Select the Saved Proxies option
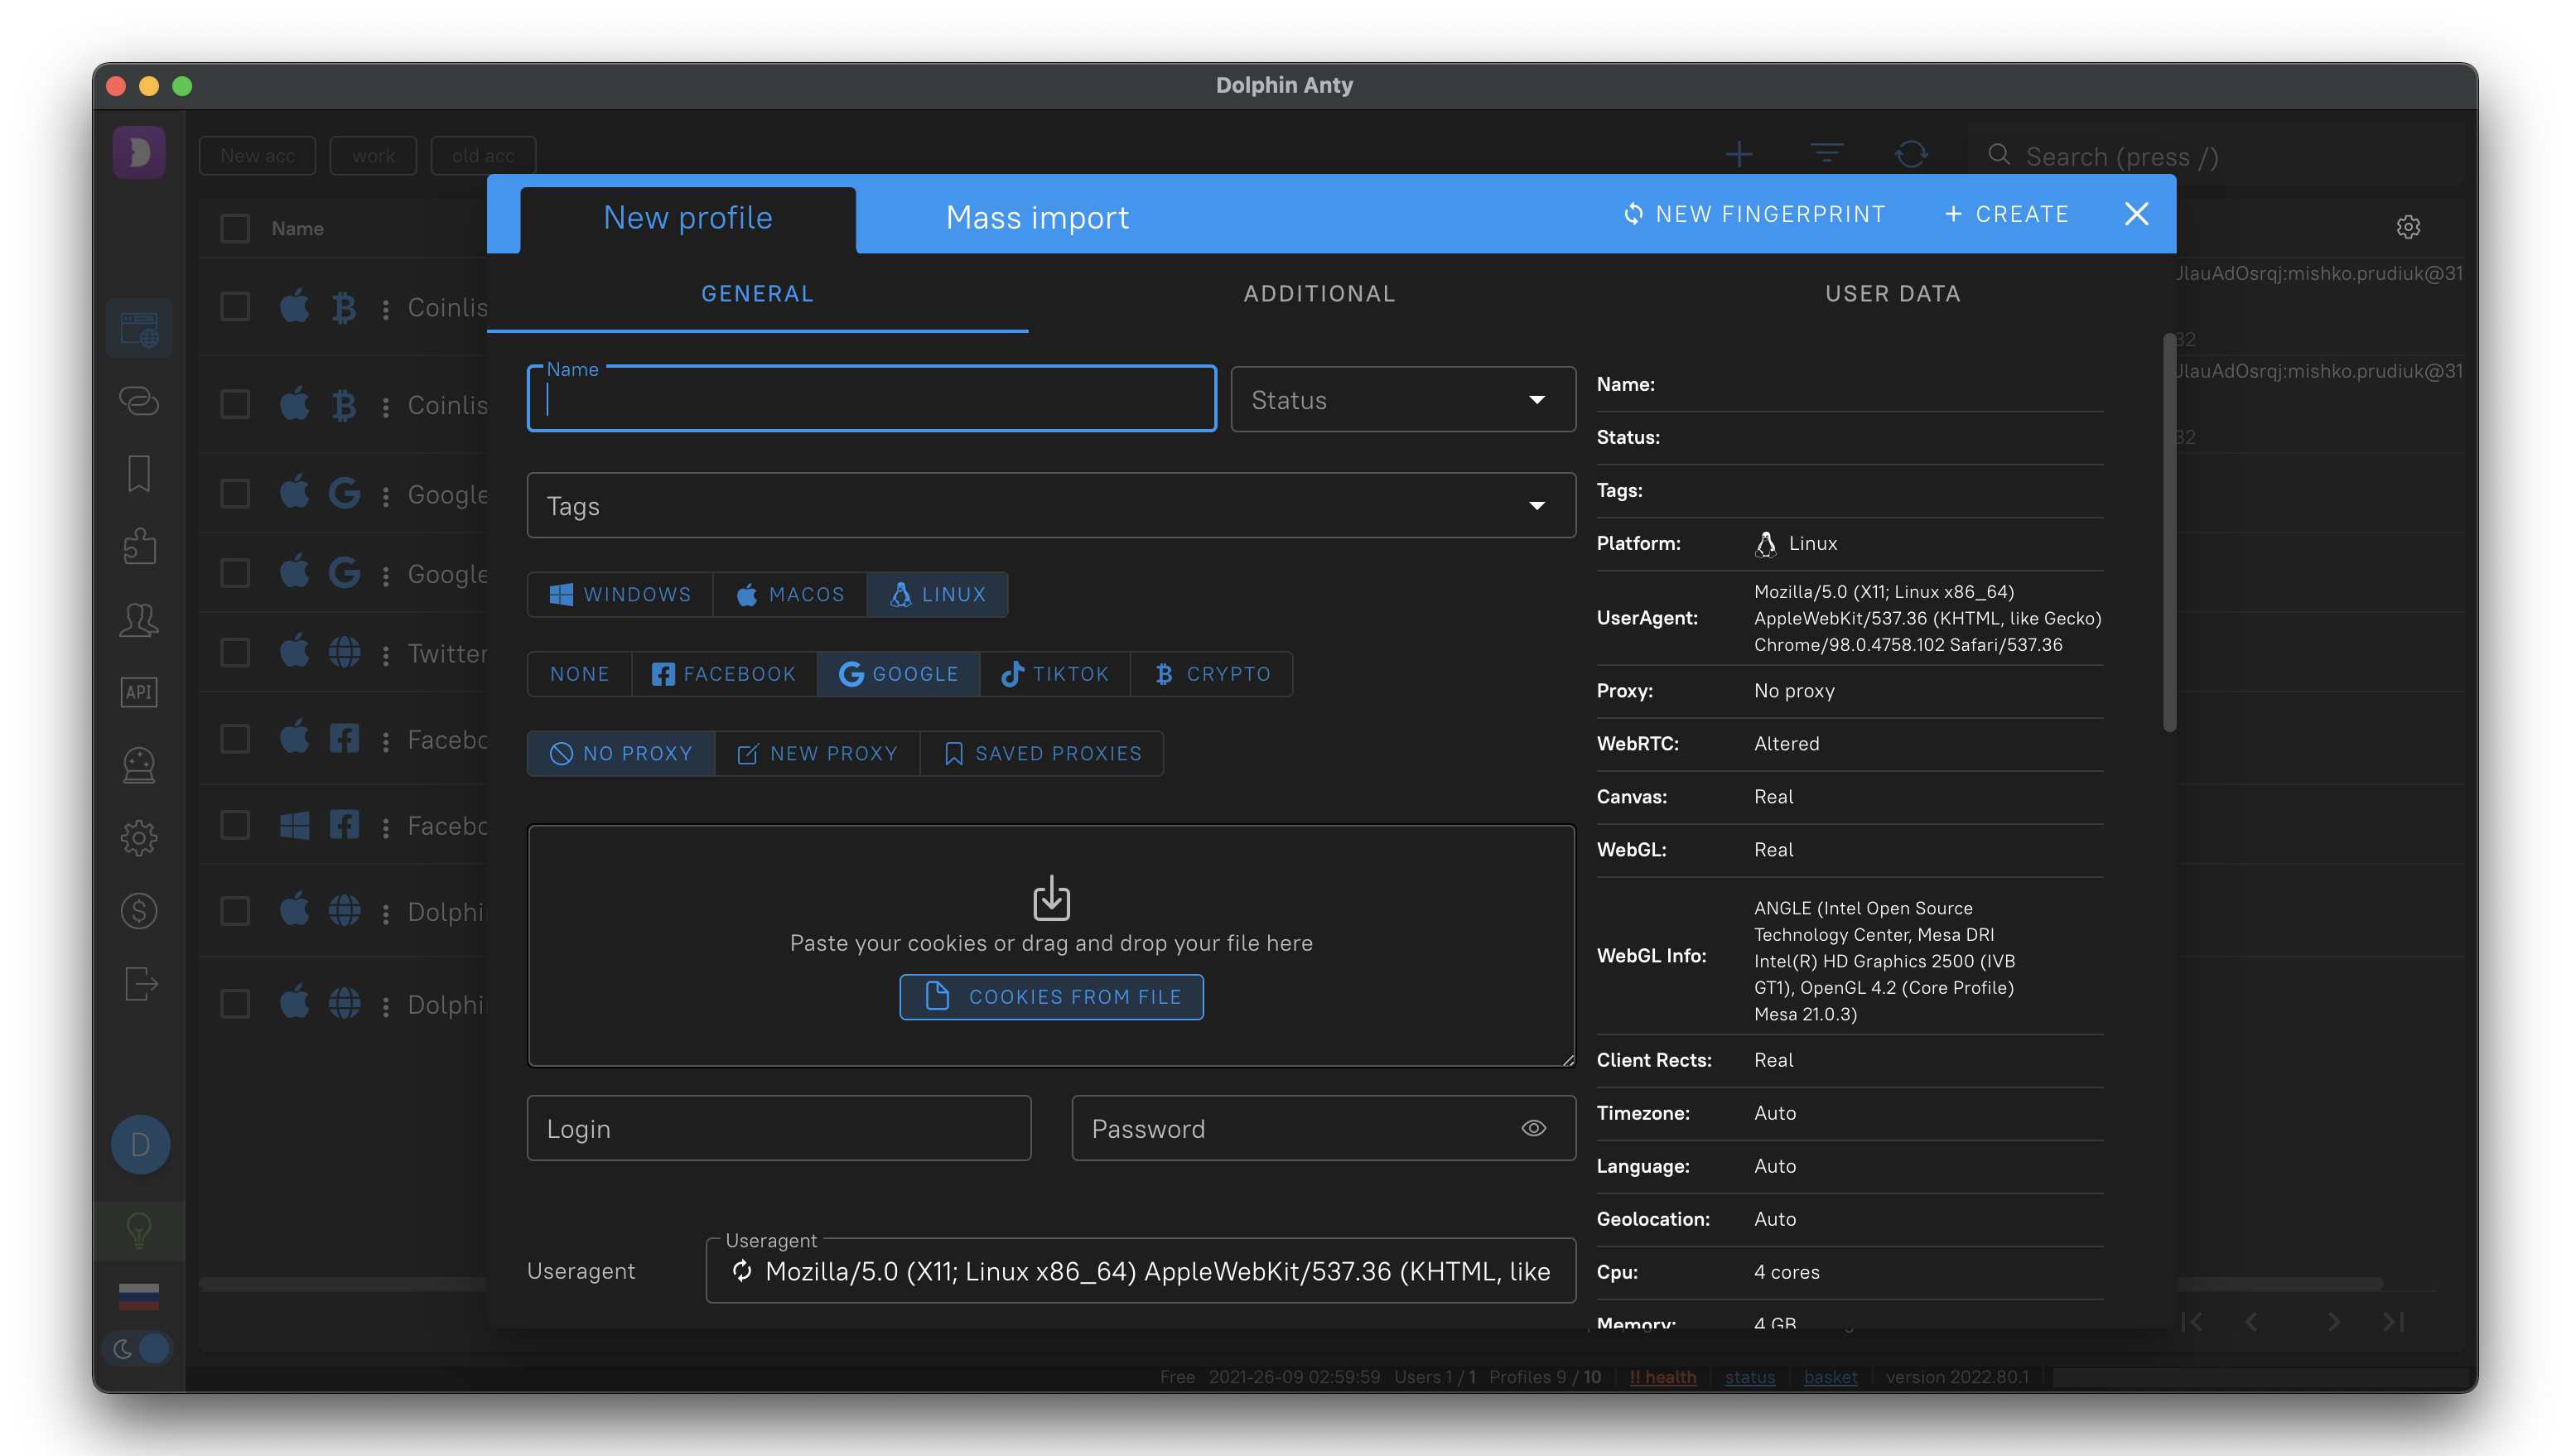 [1041, 753]
